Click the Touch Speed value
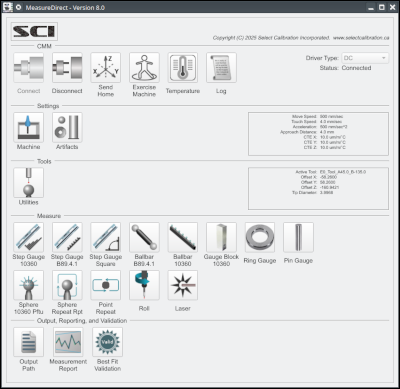The height and width of the screenshot is (389, 400). click(331, 122)
